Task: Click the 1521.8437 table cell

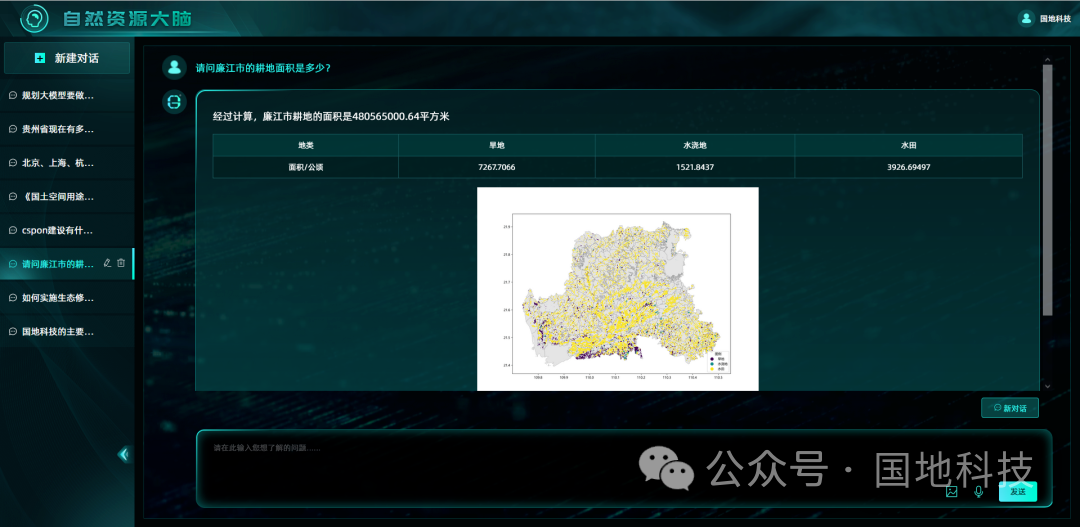Action: (695, 167)
